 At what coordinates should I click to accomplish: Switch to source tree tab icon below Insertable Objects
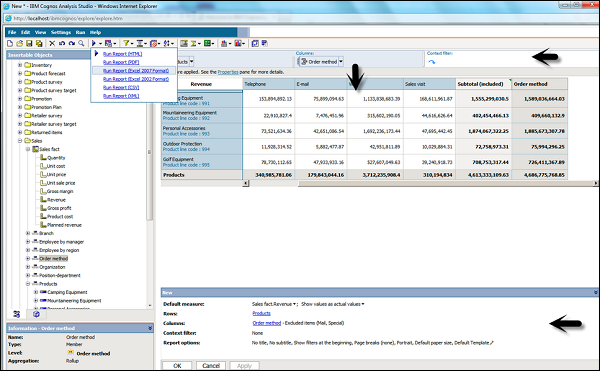(16, 314)
